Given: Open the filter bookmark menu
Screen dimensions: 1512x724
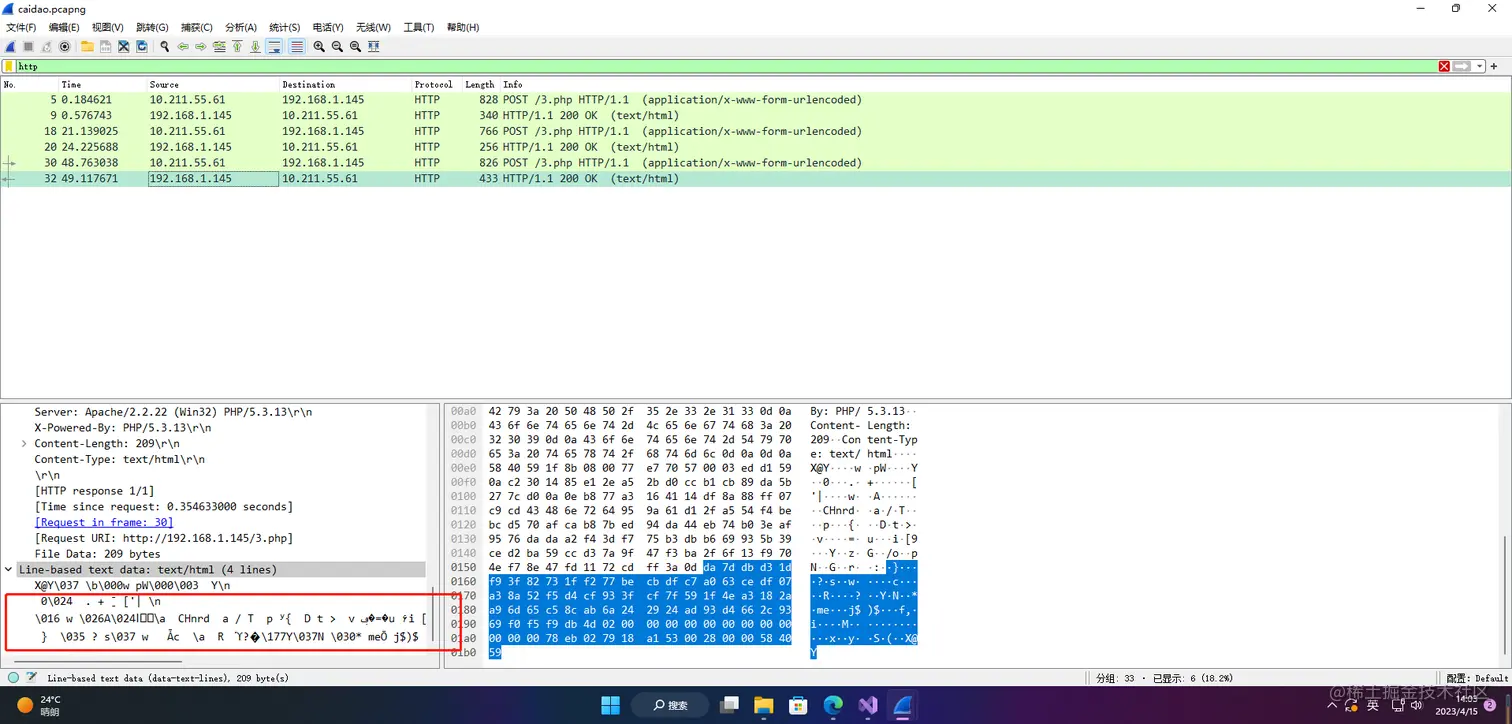Looking at the screenshot, I should (x=9, y=66).
